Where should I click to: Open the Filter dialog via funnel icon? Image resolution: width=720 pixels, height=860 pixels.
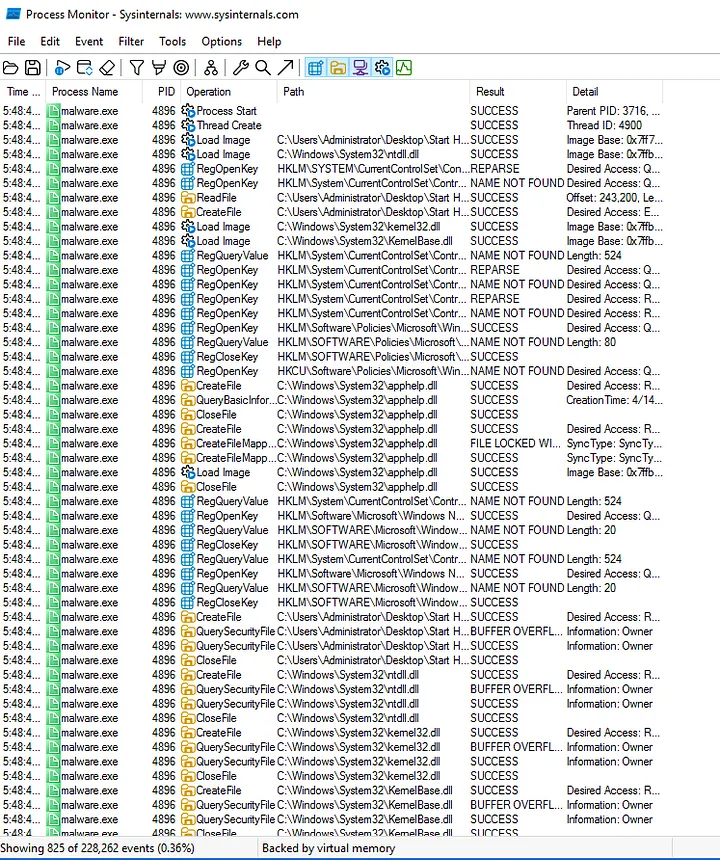coord(137,68)
